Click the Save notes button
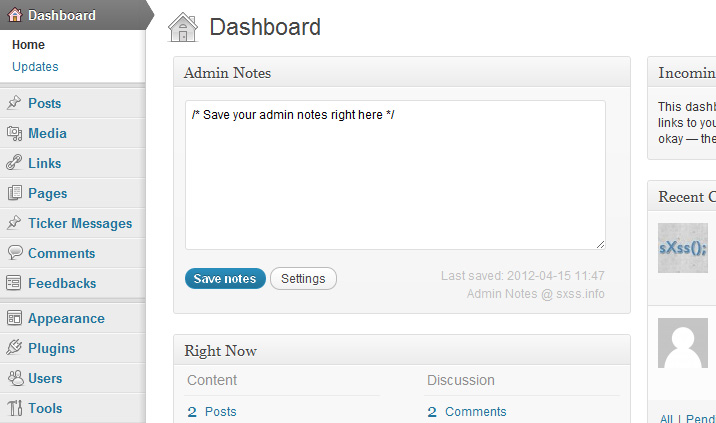Viewport: 716px width, 423px height. tap(225, 279)
